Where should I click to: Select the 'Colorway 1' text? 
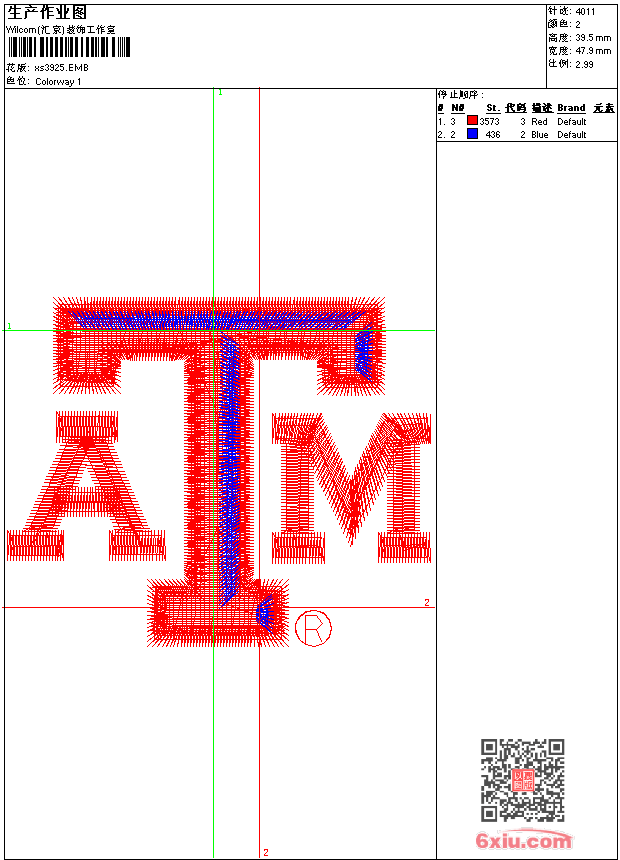pos(58,82)
